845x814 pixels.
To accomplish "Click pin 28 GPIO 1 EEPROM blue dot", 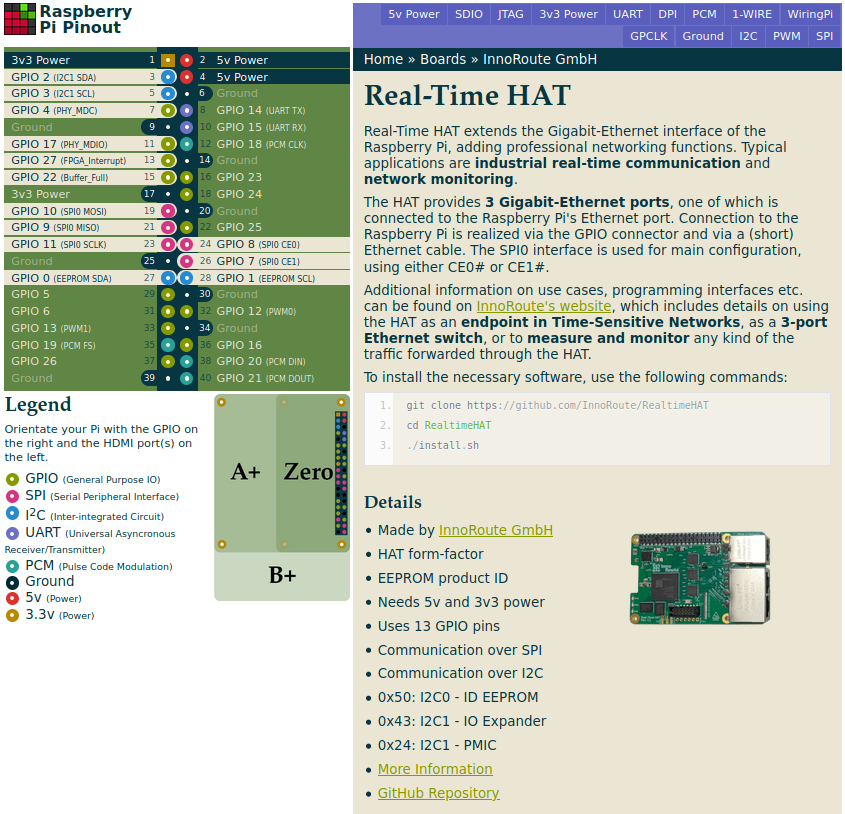I will [x=186, y=278].
